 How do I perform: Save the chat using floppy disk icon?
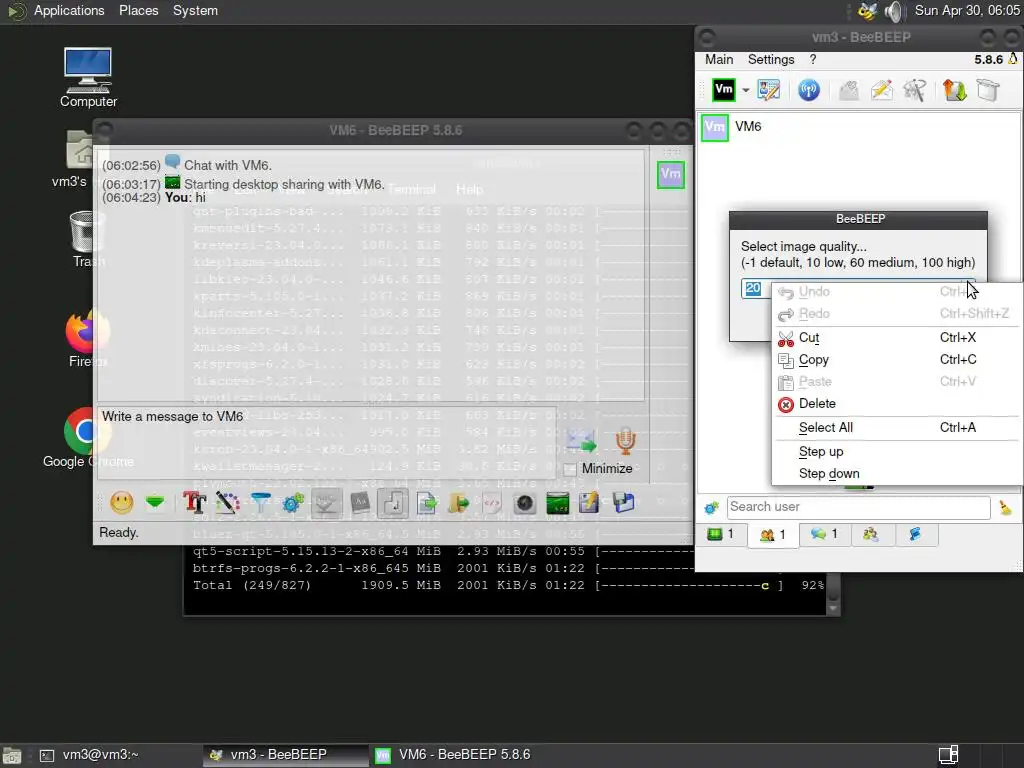point(623,503)
